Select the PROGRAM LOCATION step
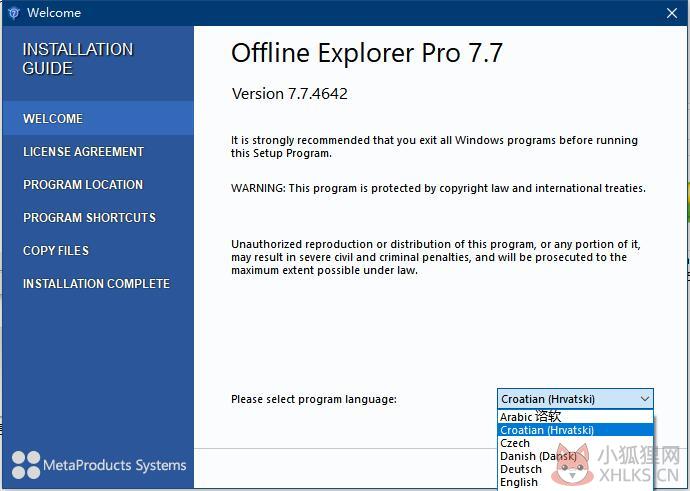This screenshot has width=690, height=491. click(x=83, y=184)
